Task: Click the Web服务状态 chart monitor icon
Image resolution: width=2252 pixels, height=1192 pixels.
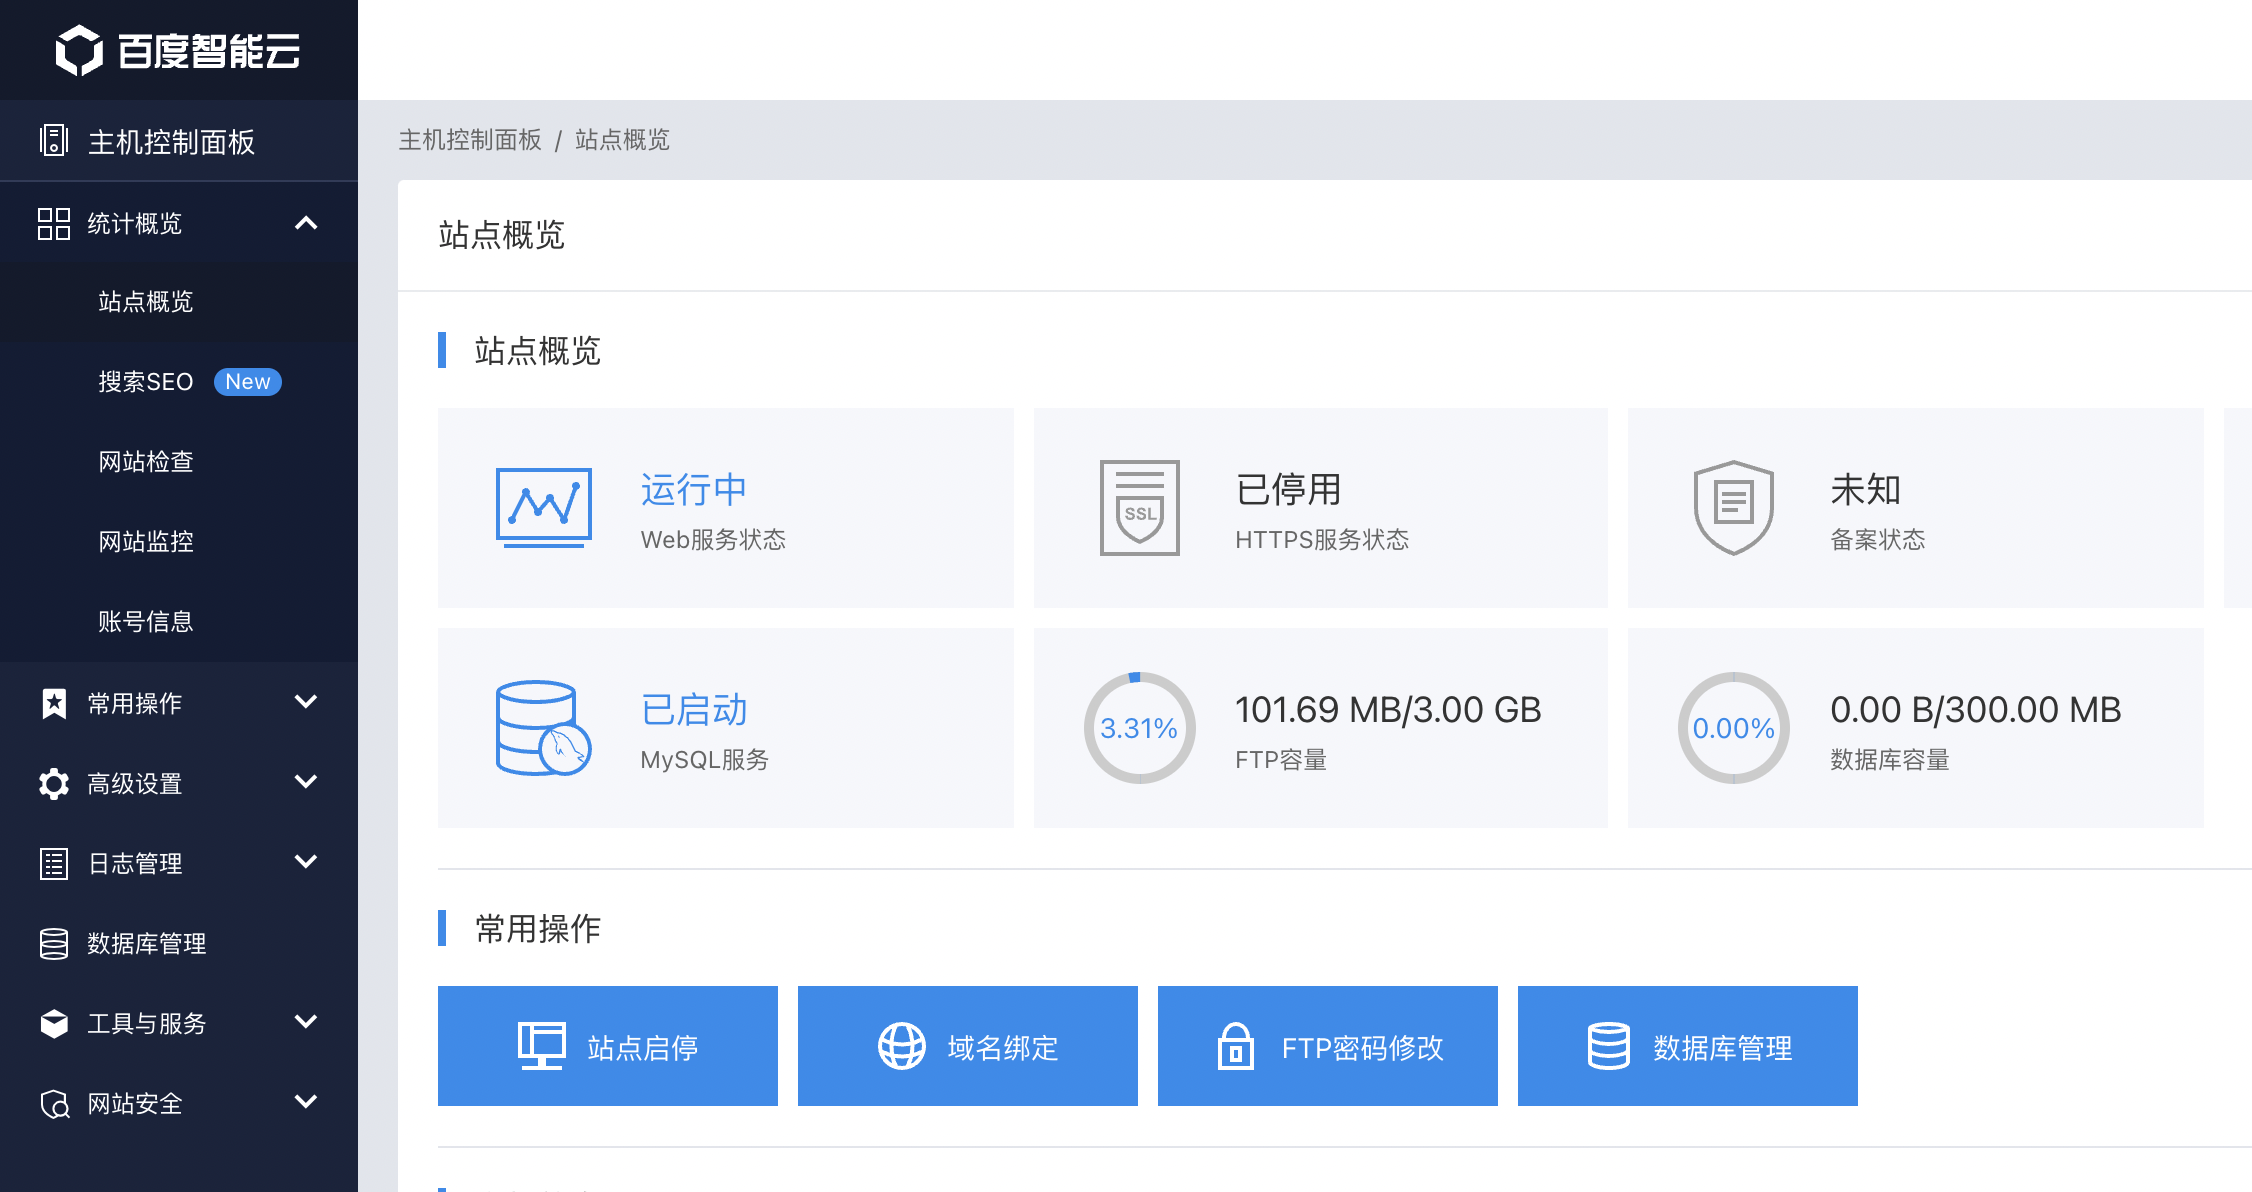Action: click(x=544, y=507)
